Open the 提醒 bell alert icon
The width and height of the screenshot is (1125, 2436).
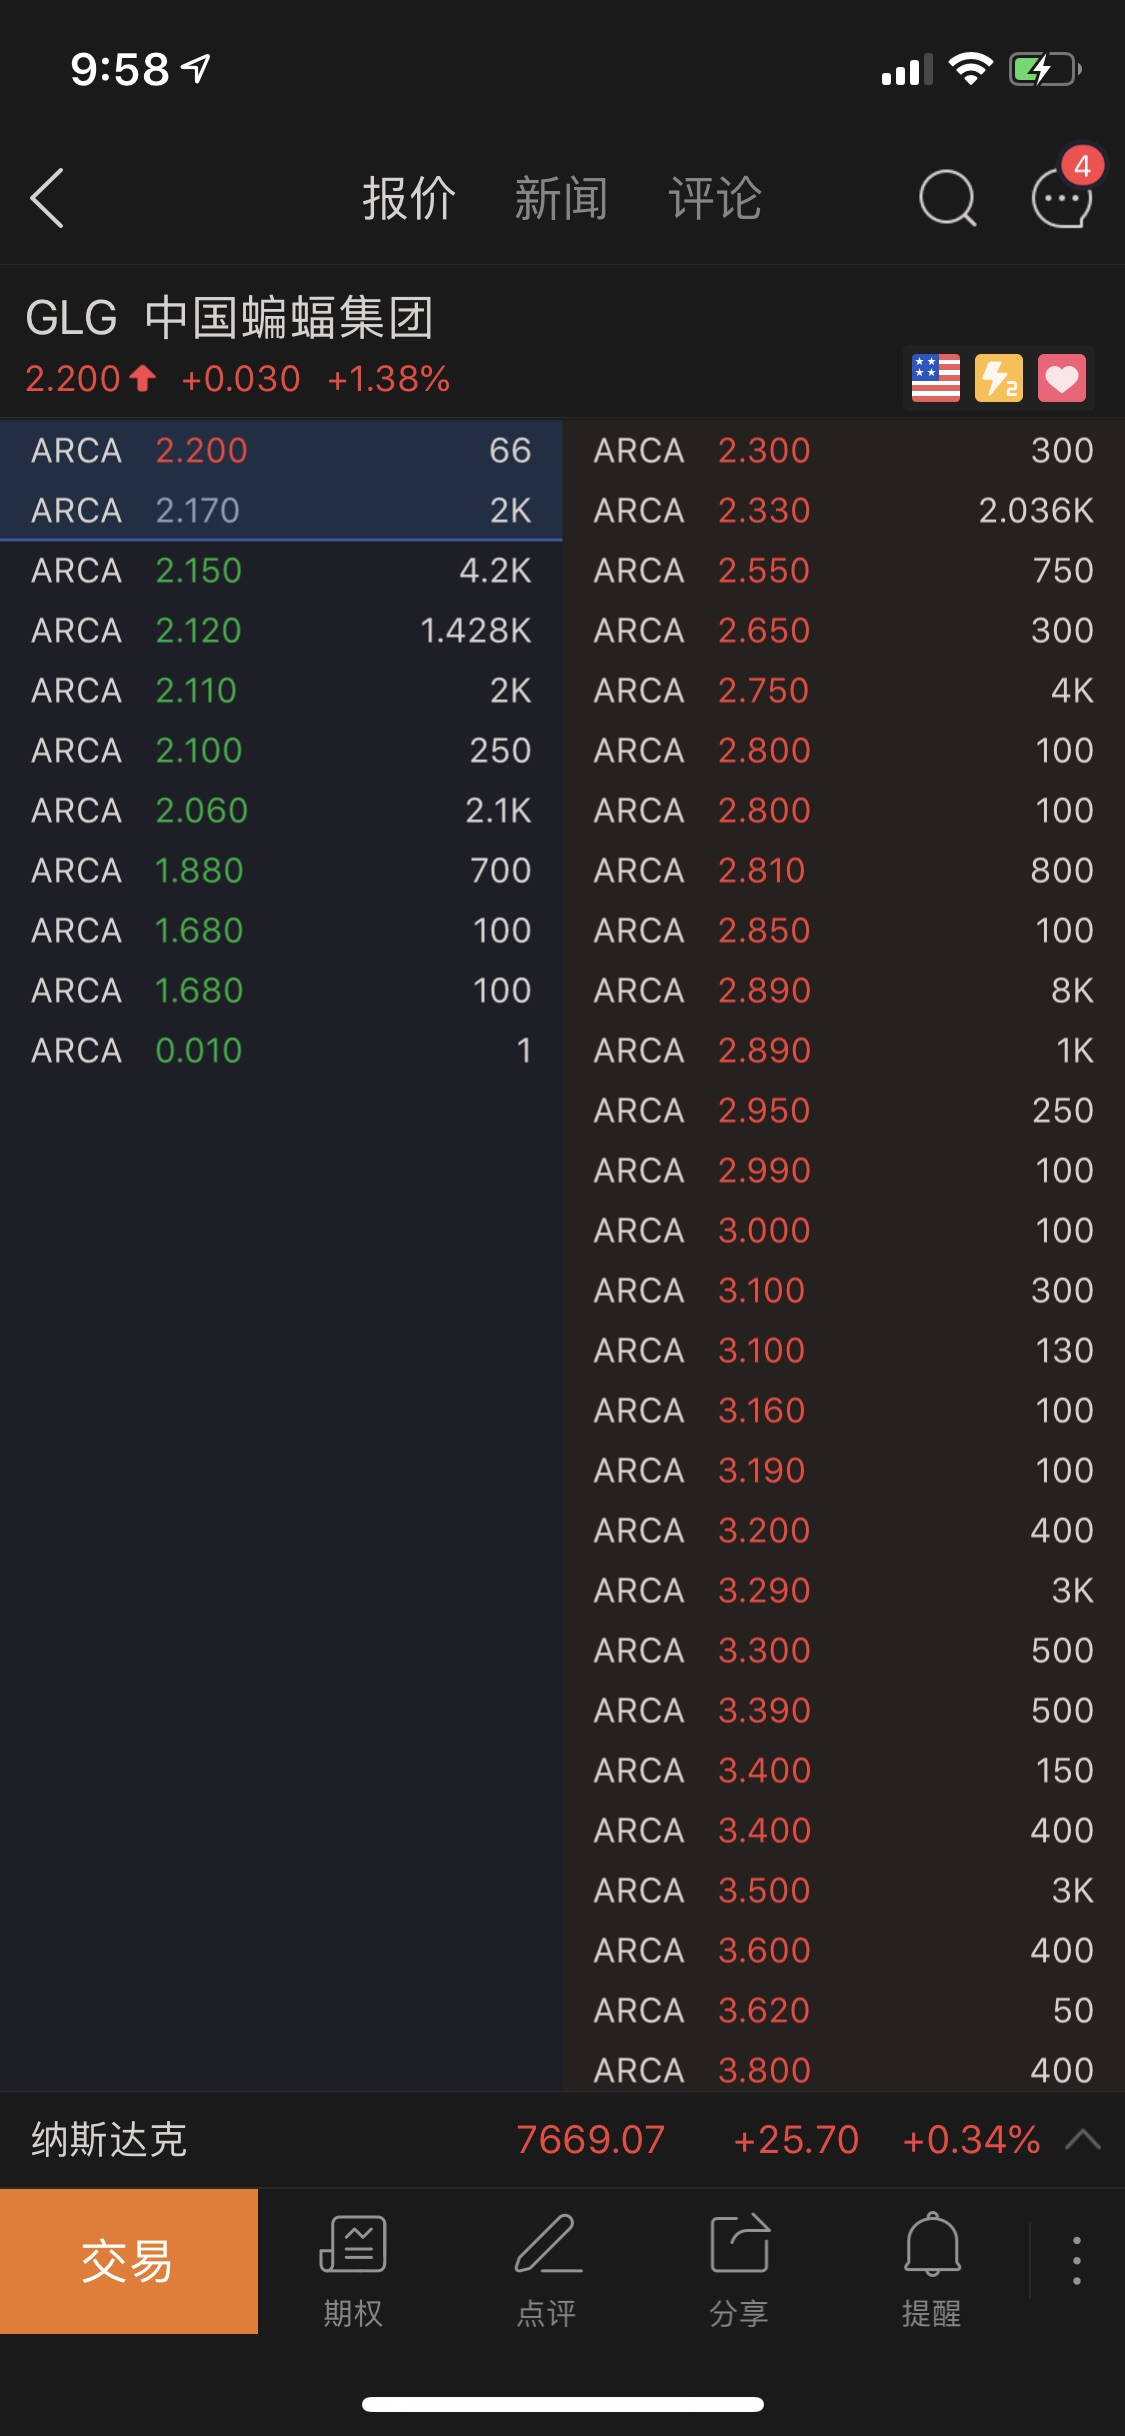point(932,2262)
